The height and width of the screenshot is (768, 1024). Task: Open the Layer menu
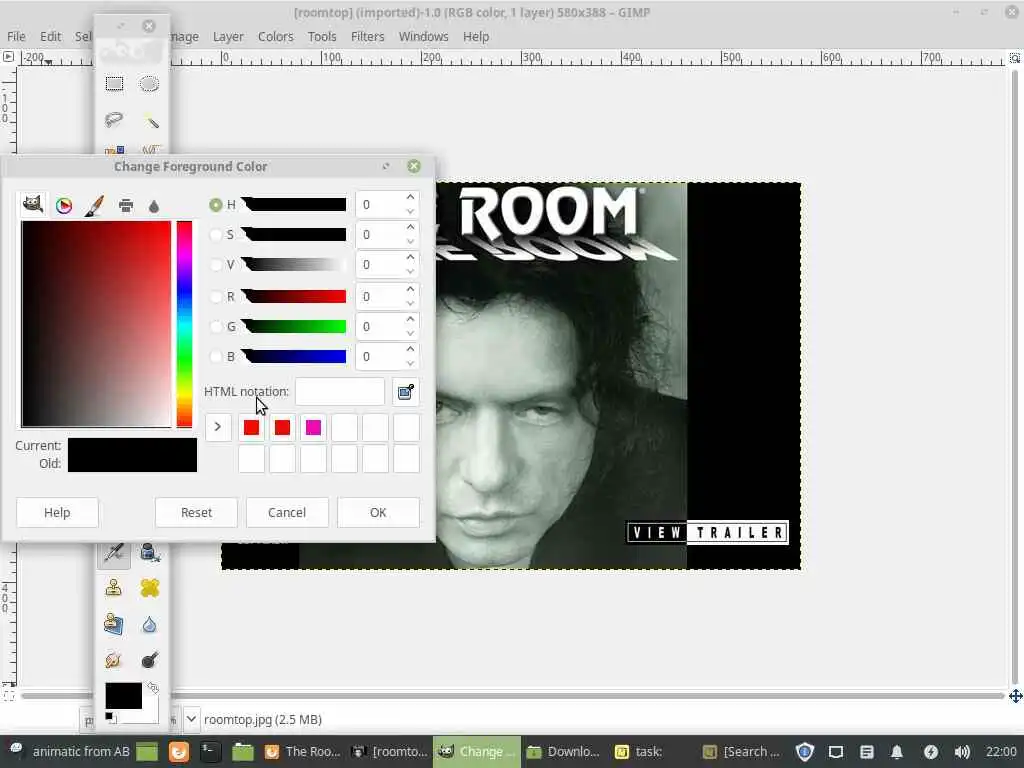pos(228,37)
